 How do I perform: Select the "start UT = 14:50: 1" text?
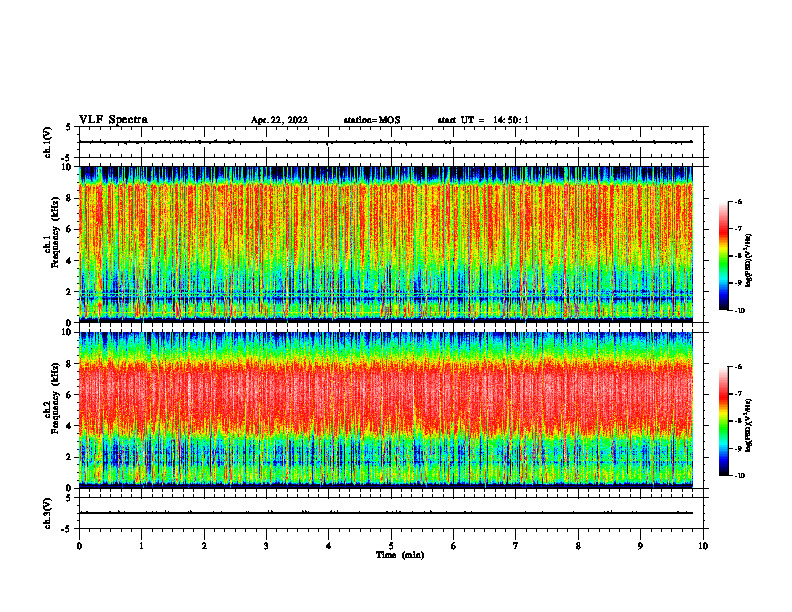point(483,120)
